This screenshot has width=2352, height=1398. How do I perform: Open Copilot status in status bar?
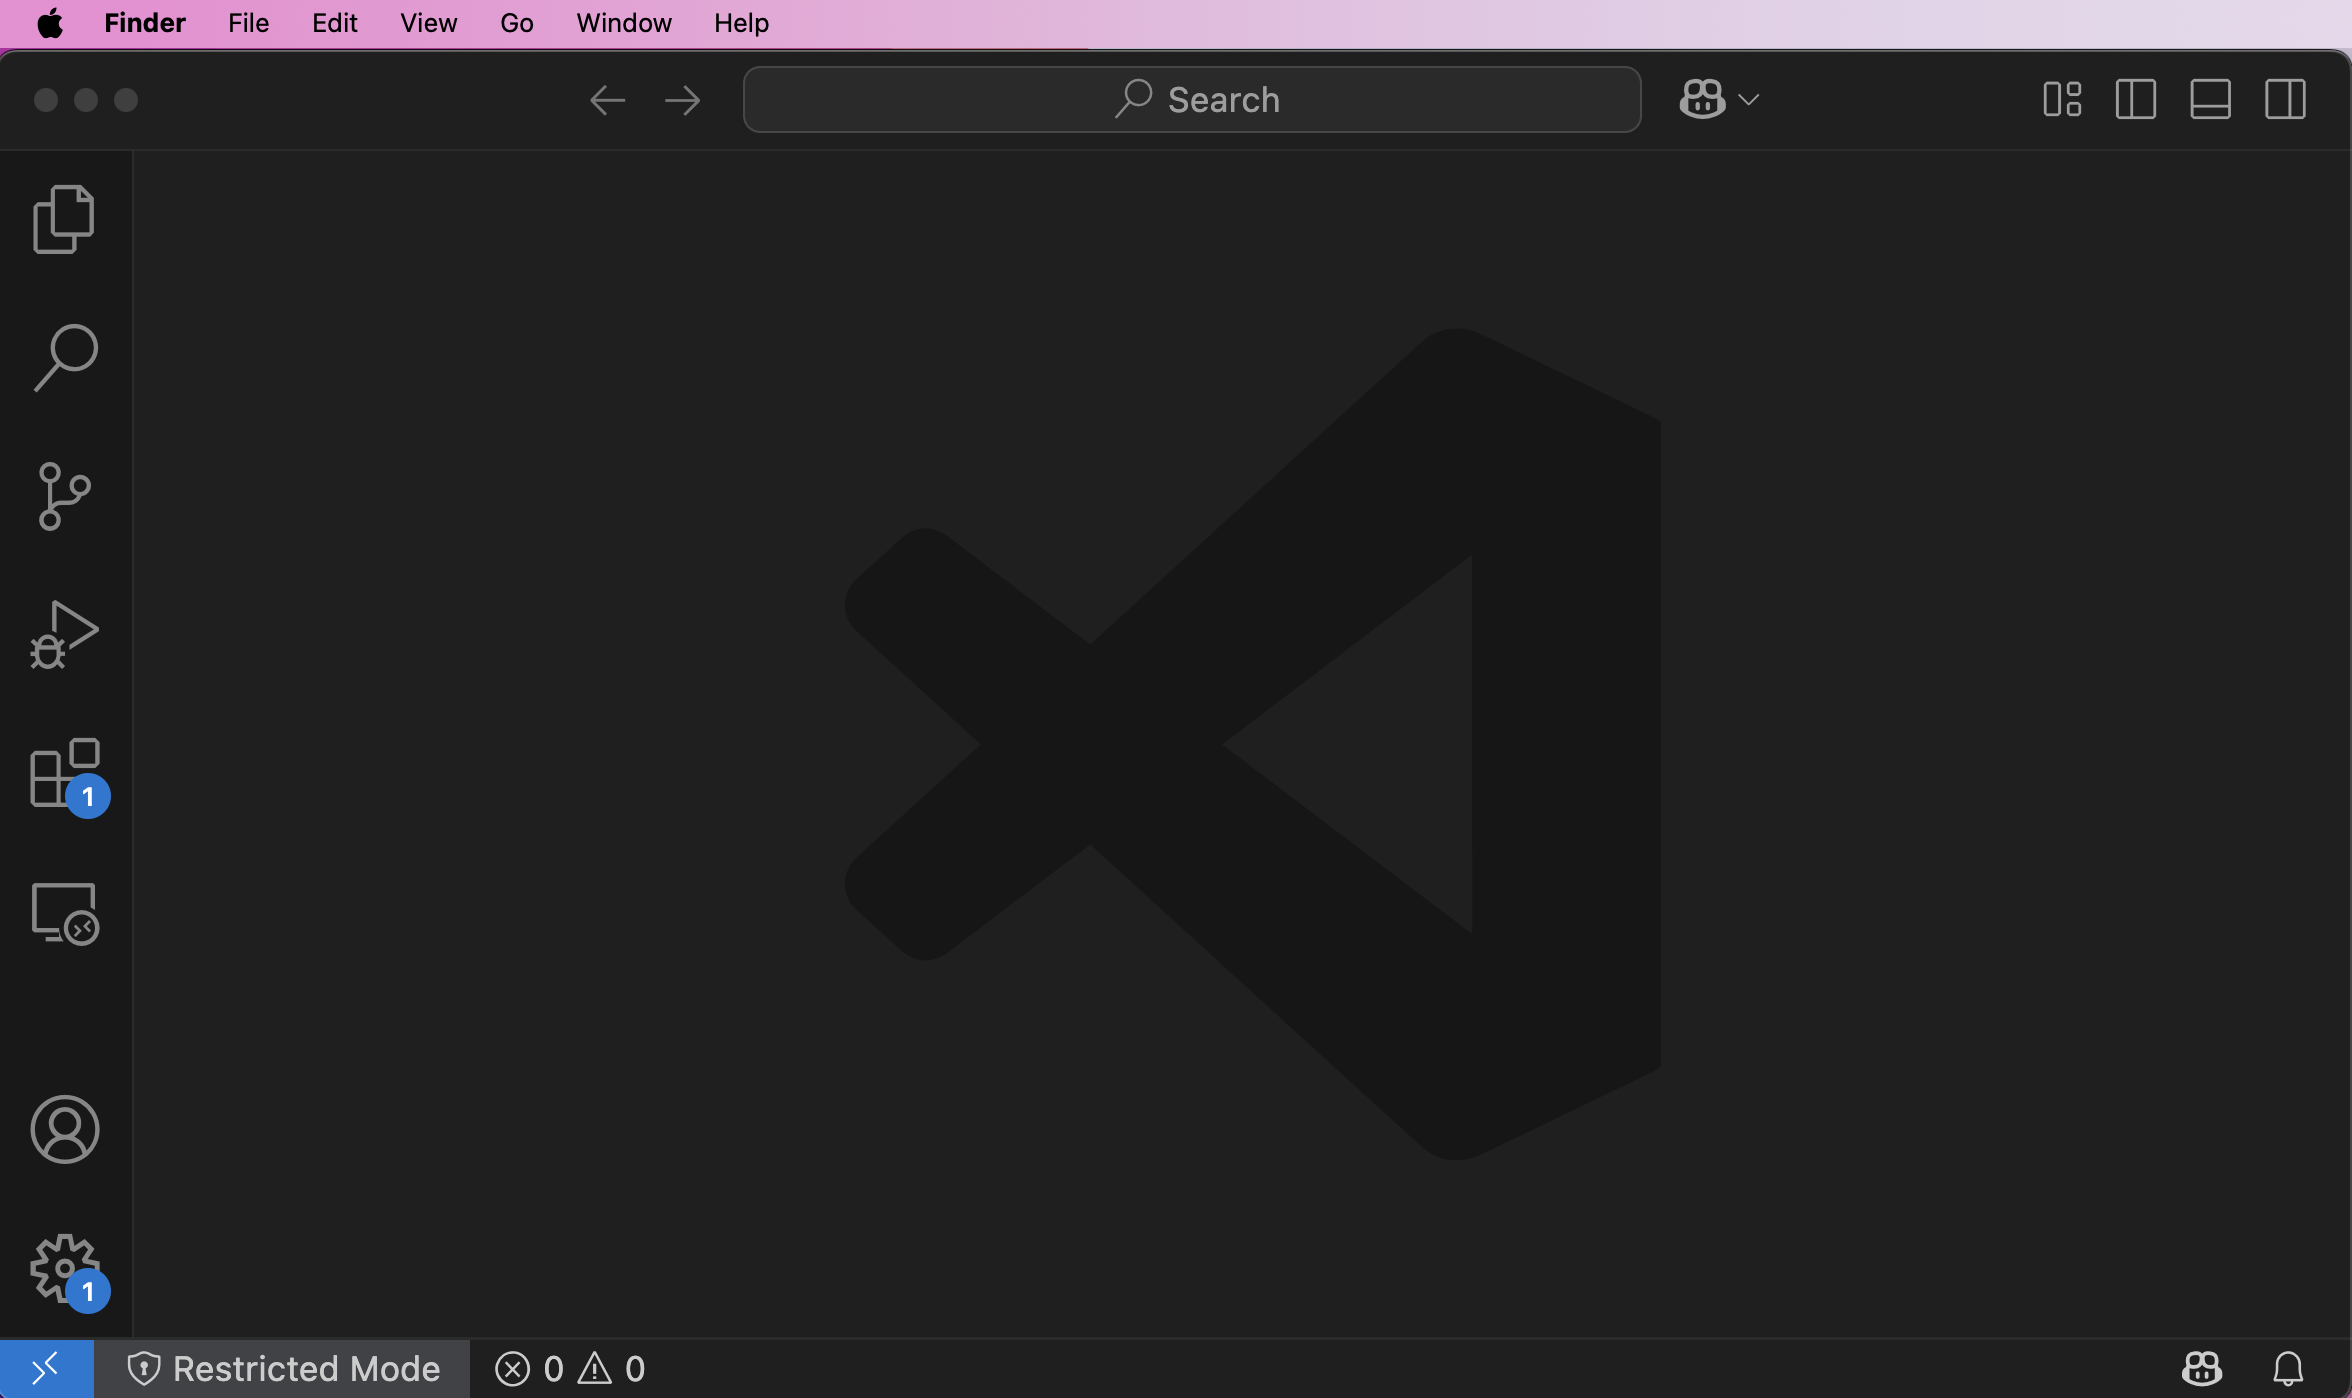(2201, 1369)
